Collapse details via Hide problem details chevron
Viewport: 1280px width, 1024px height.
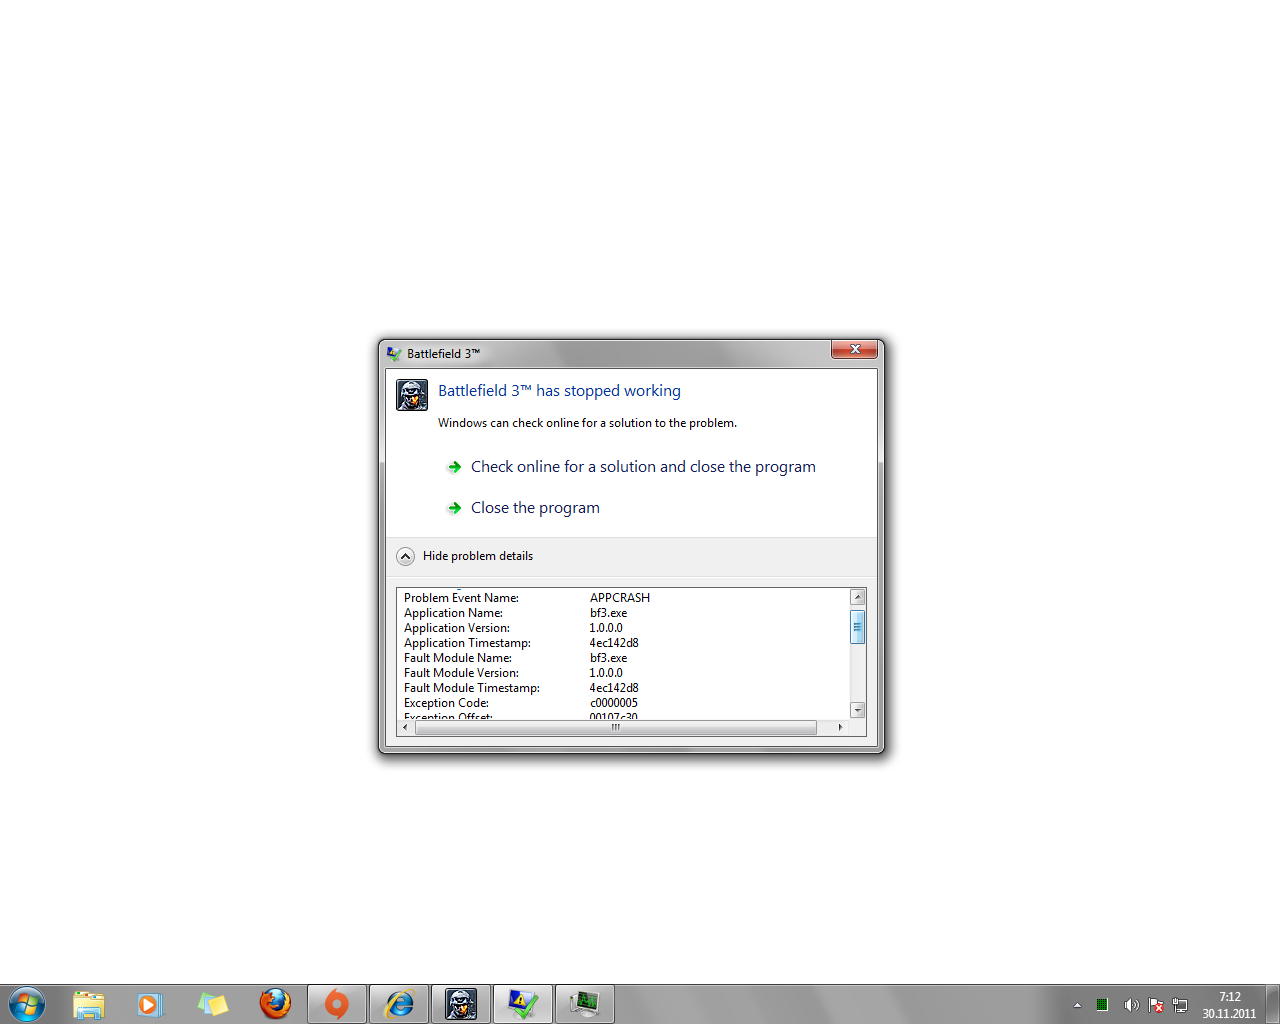click(405, 556)
